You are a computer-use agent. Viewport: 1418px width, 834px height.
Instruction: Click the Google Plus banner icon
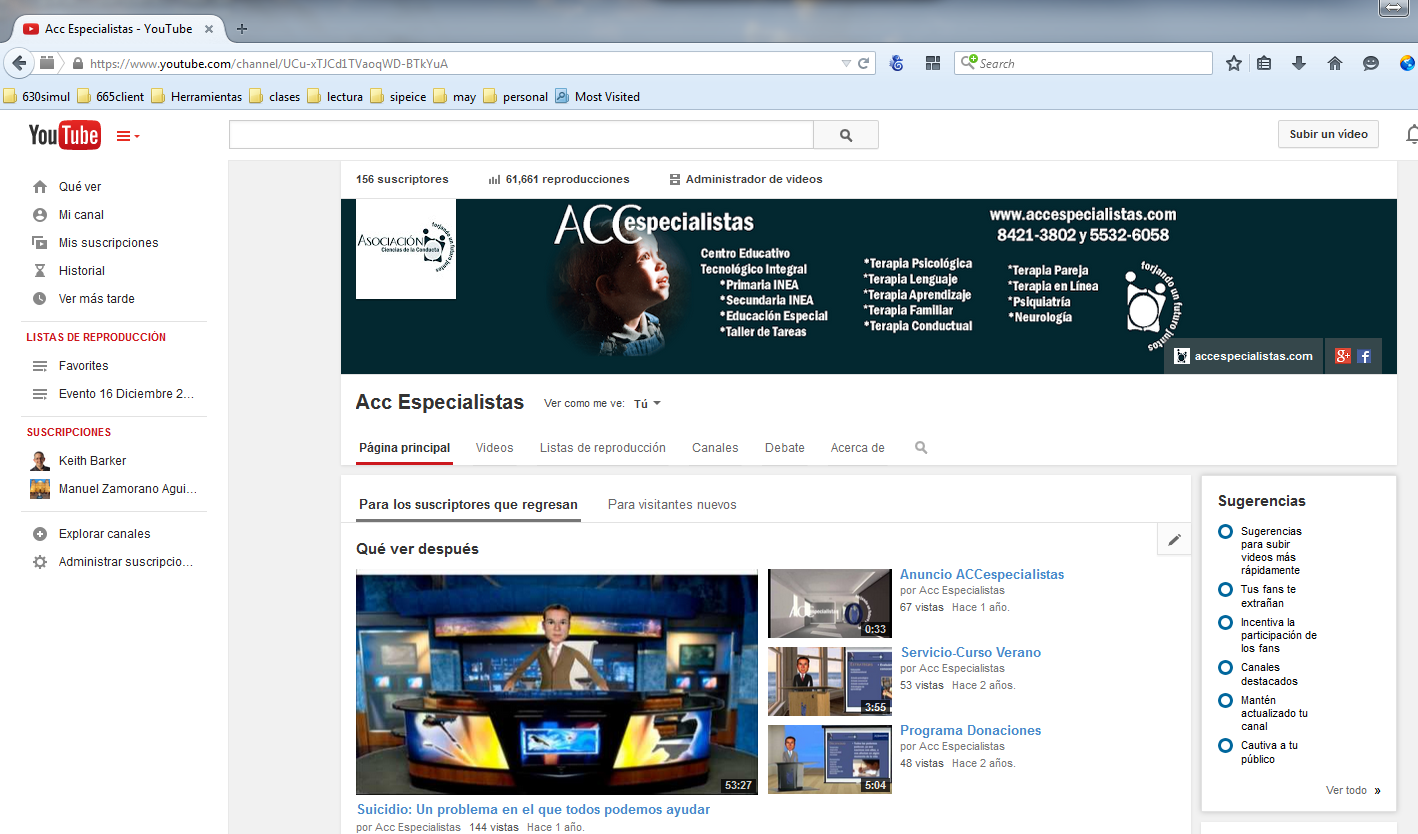(1342, 356)
